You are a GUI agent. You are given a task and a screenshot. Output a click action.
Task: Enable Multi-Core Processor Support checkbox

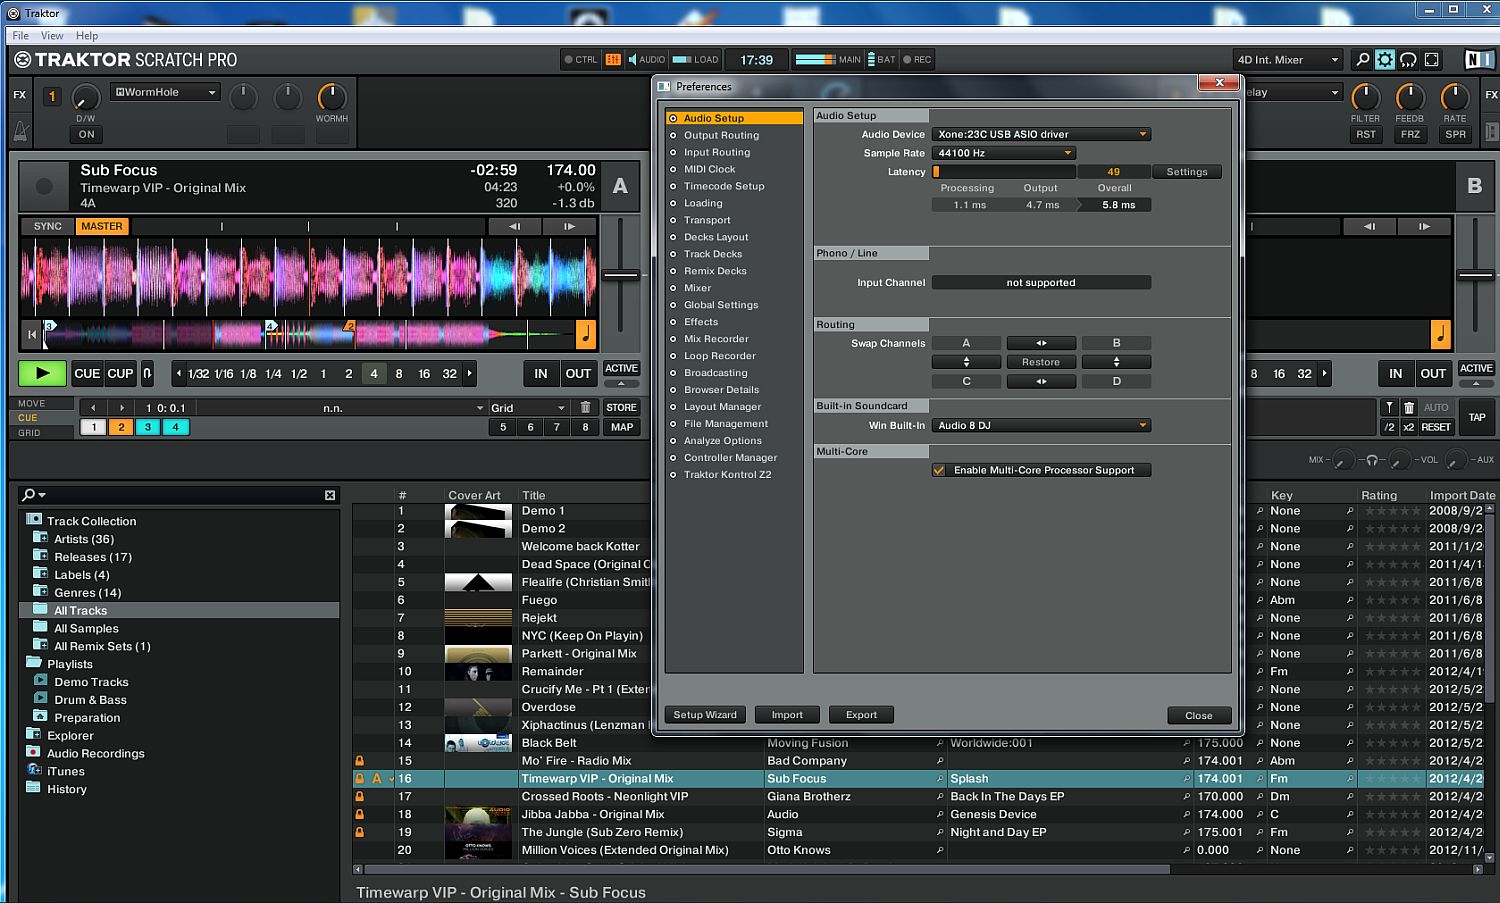939,470
